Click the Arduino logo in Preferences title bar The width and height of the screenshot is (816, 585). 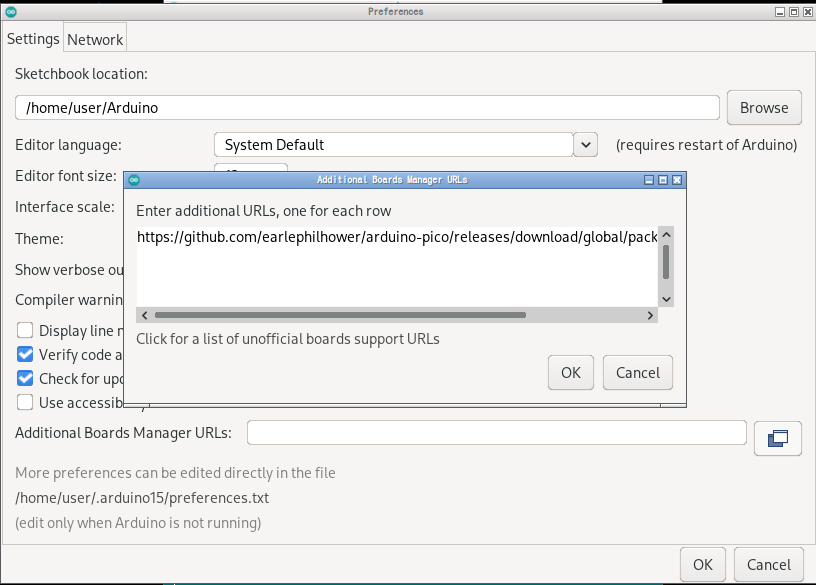click(x=11, y=11)
